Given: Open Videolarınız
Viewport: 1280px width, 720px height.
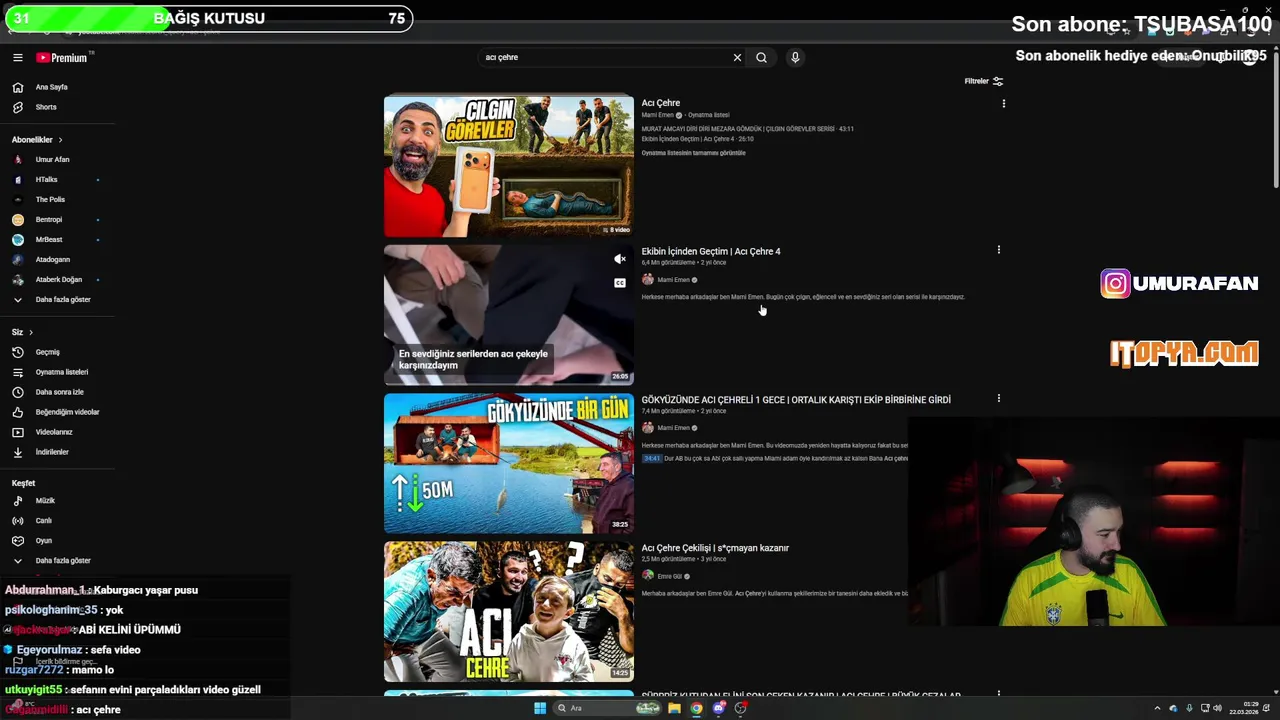Looking at the screenshot, I should [x=54, y=432].
